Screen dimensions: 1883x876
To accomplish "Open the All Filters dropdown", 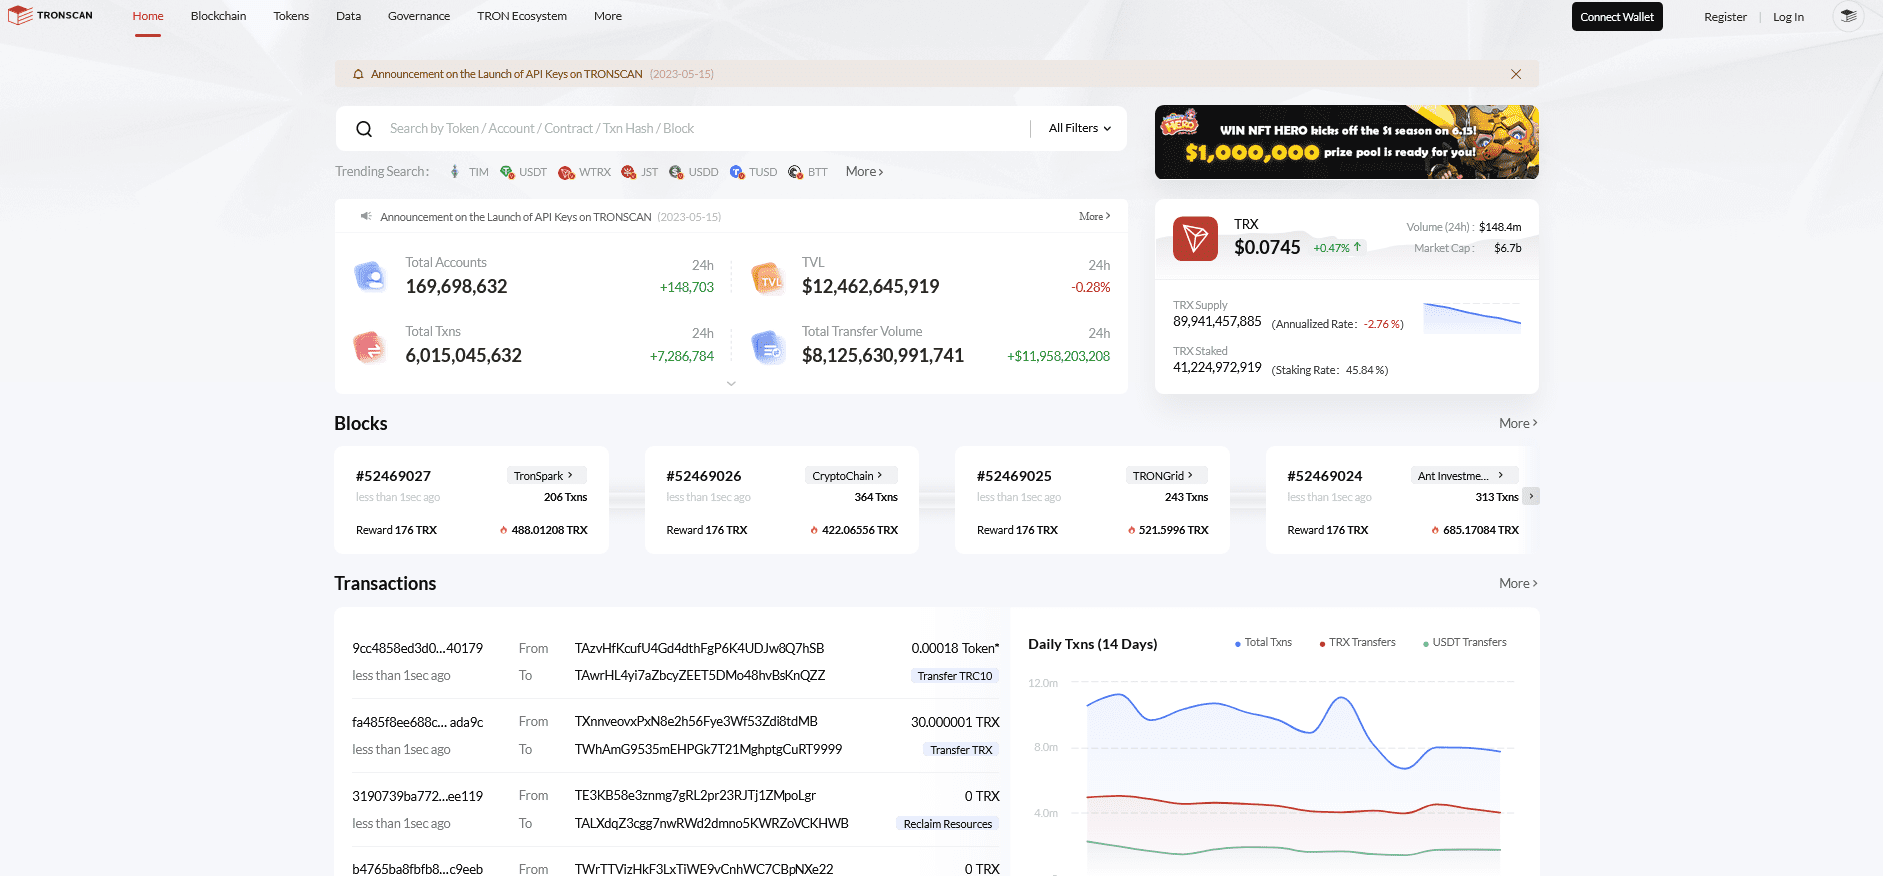I will (x=1080, y=128).
